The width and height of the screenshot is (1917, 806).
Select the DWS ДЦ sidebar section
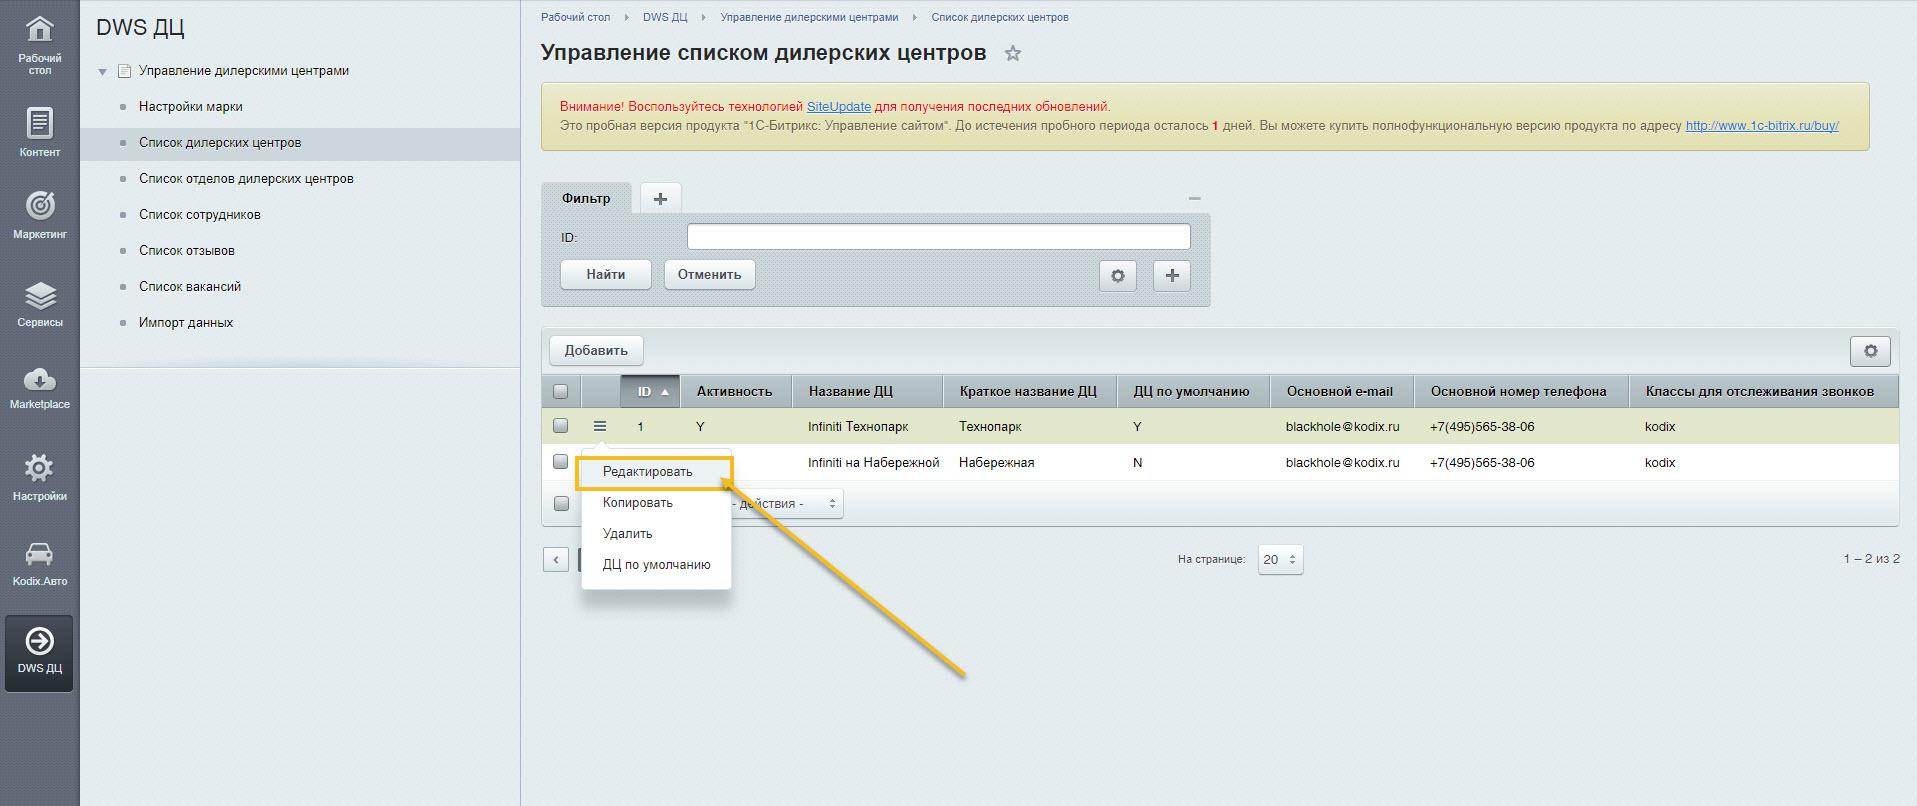point(40,652)
